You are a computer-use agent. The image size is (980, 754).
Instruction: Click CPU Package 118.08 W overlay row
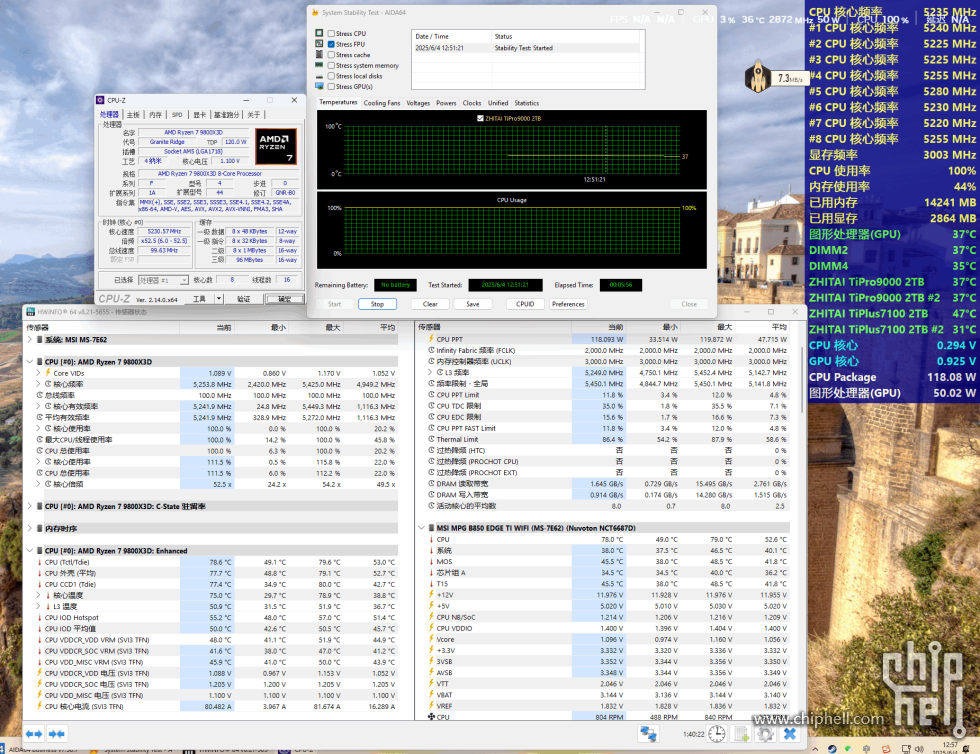pyautogui.click(x=892, y=377)
